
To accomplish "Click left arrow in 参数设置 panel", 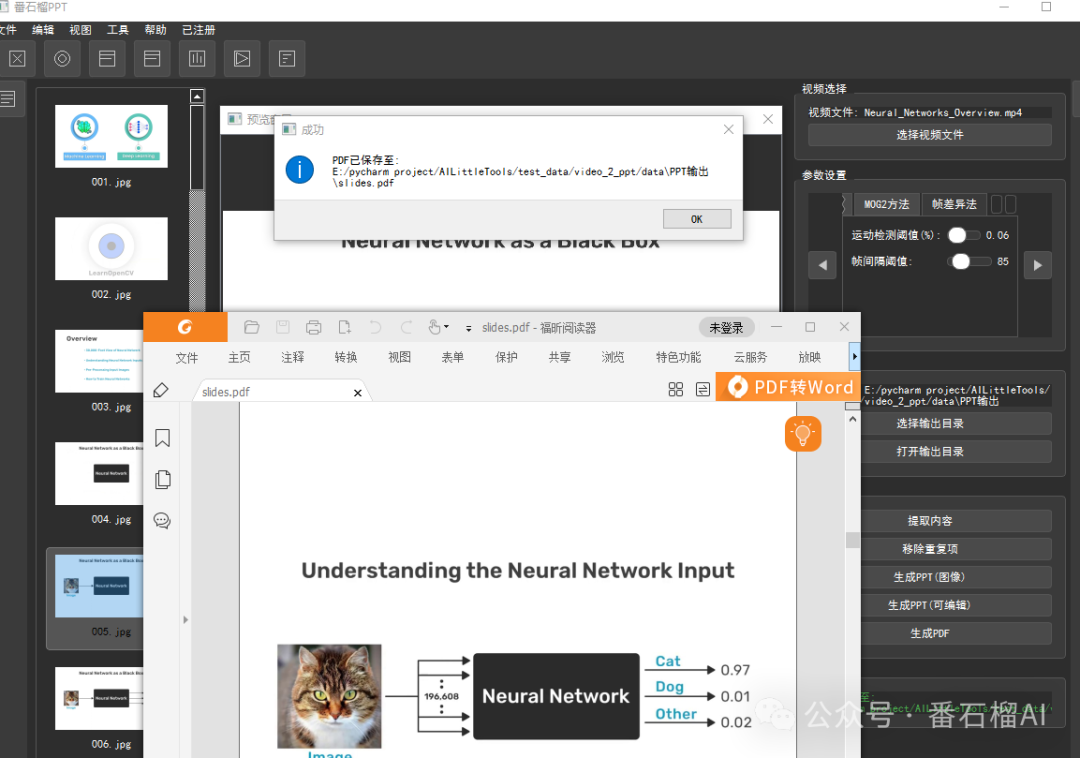I will click(822, 265).
